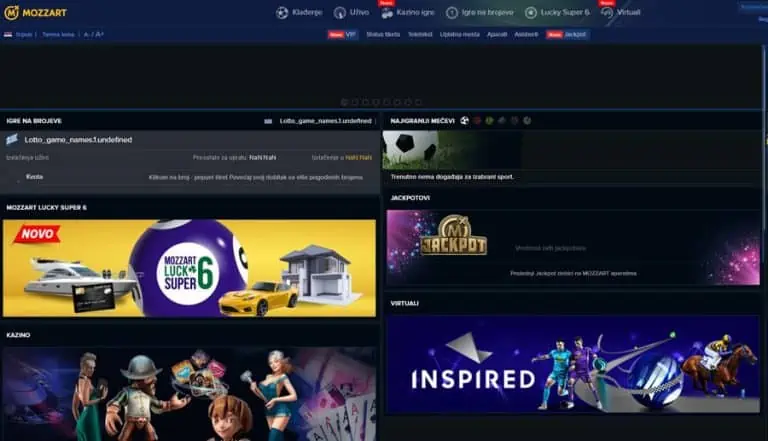Click the MOZZART LUCKY SUPER 6 heading
Image resolution: width=768 pixels, height=441 pixels.
(x=47, y=208)
